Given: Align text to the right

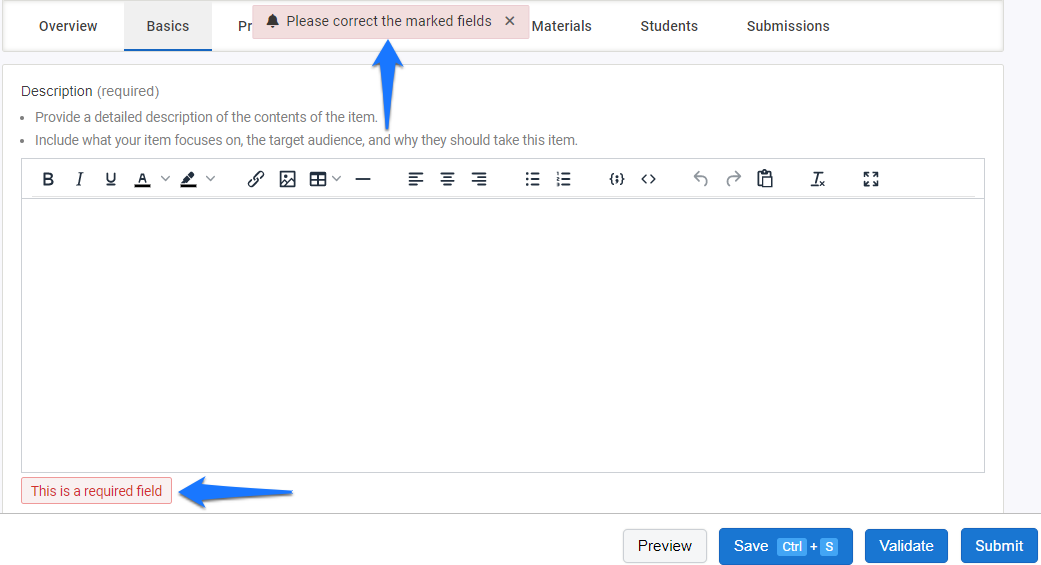Looking at the screenshot, I should tap(479, 179).
